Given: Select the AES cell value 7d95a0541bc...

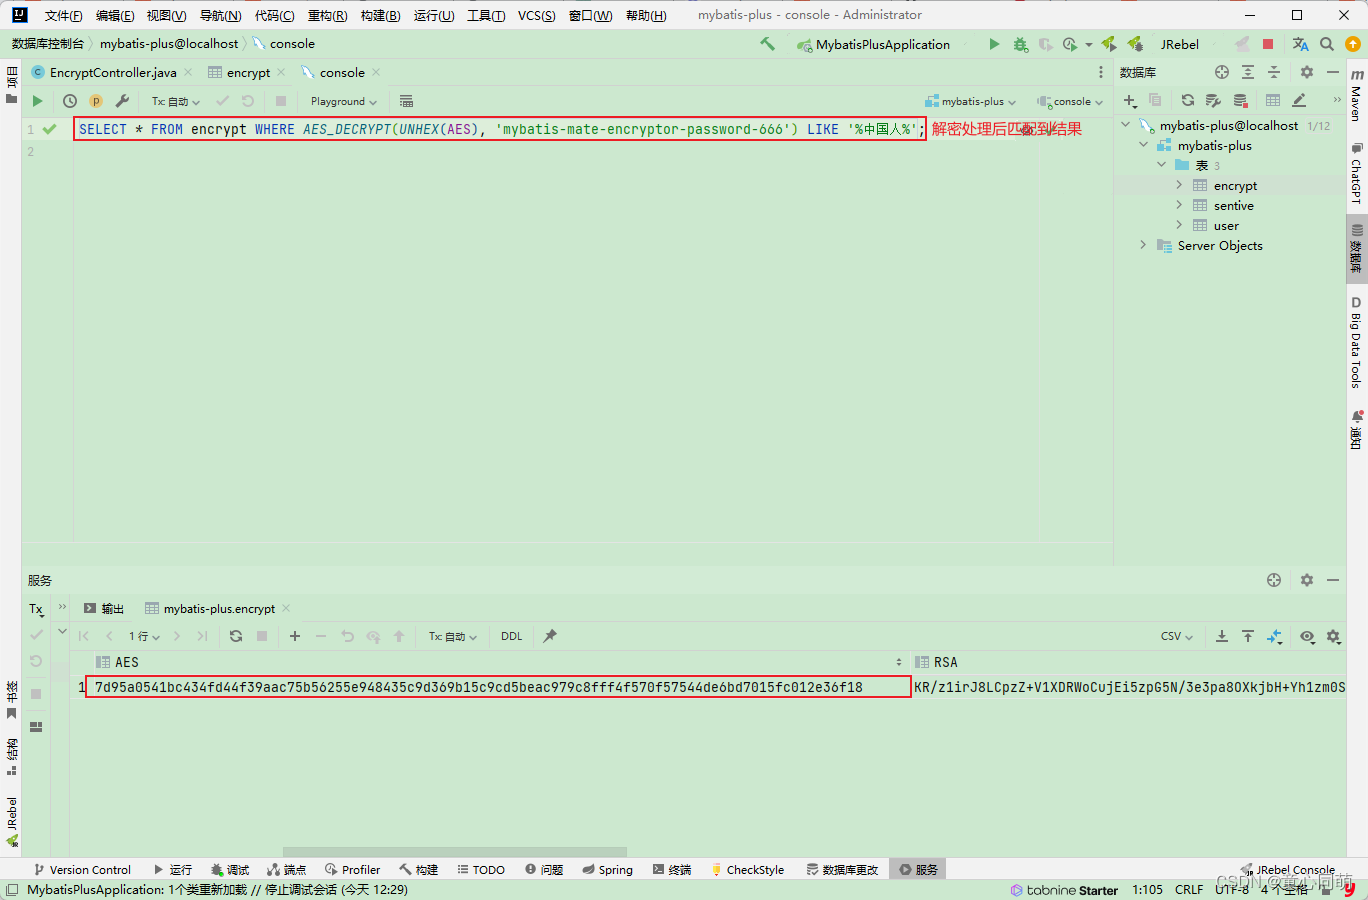Looking at the screenshot, I should pyautogui.click(x=498, y=687).
